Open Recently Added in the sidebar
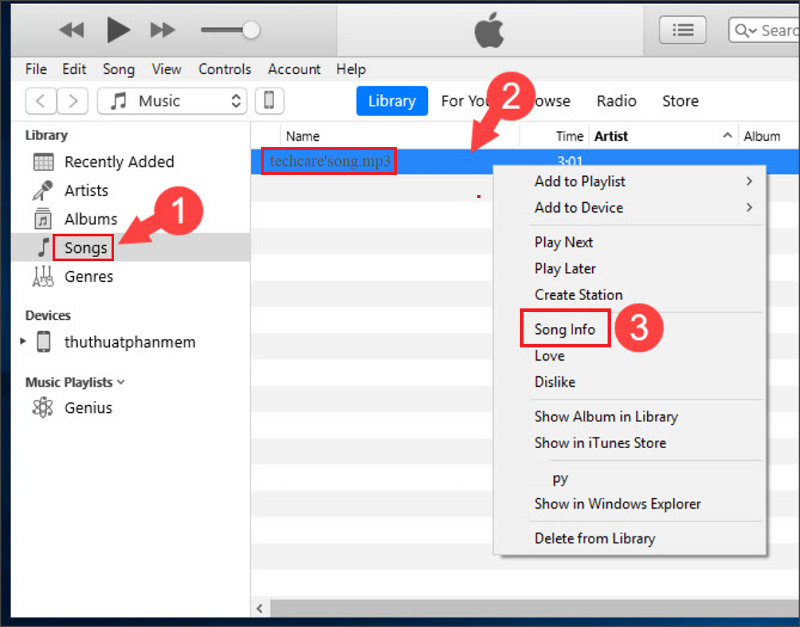 pos(118,162)
